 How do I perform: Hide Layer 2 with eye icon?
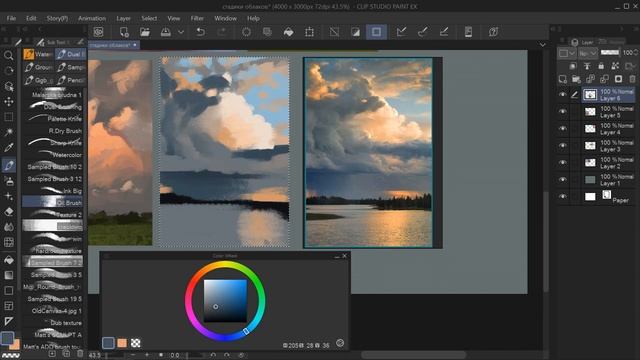(x=562, y=162)
